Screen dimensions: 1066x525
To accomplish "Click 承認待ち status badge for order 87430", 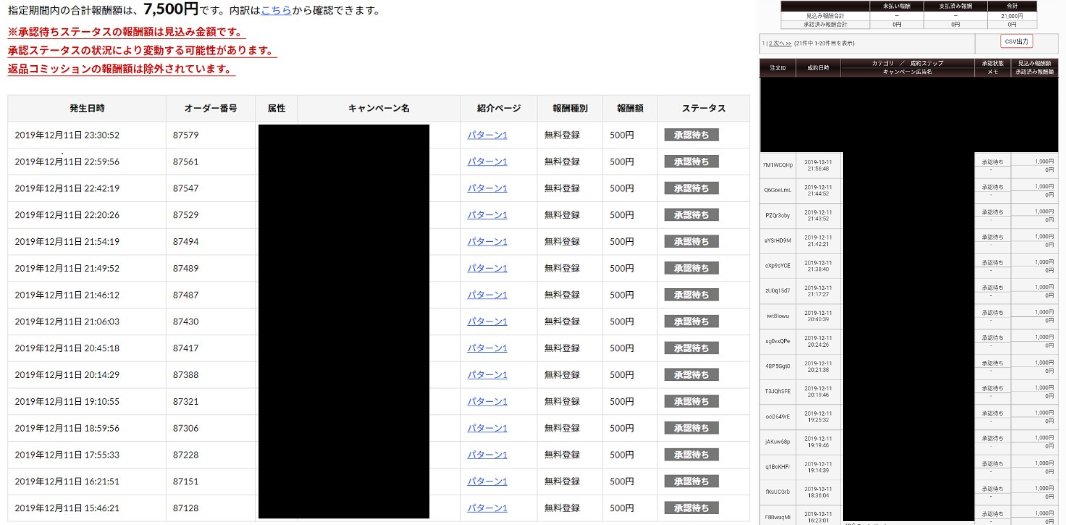I will click(691, 322).
